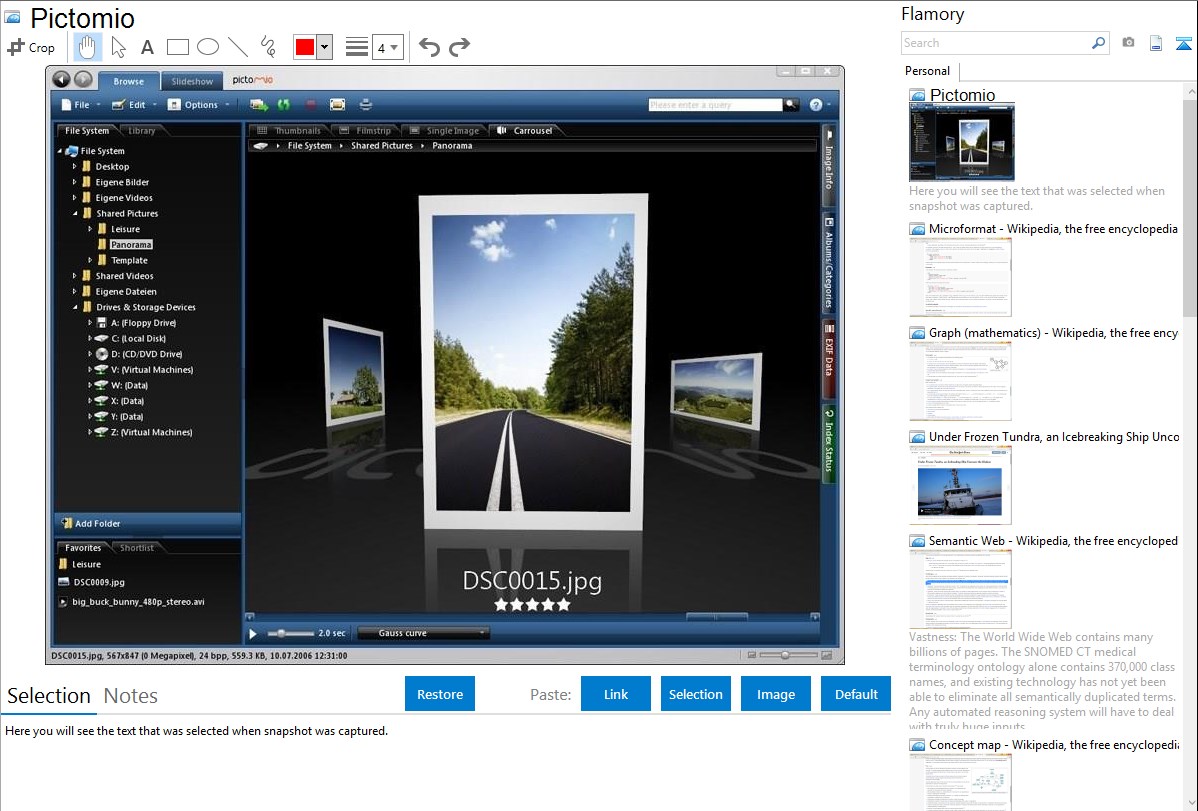Screen dimensions: 1198x811
Task: Open the Shortlist tab
Action: 137,548
